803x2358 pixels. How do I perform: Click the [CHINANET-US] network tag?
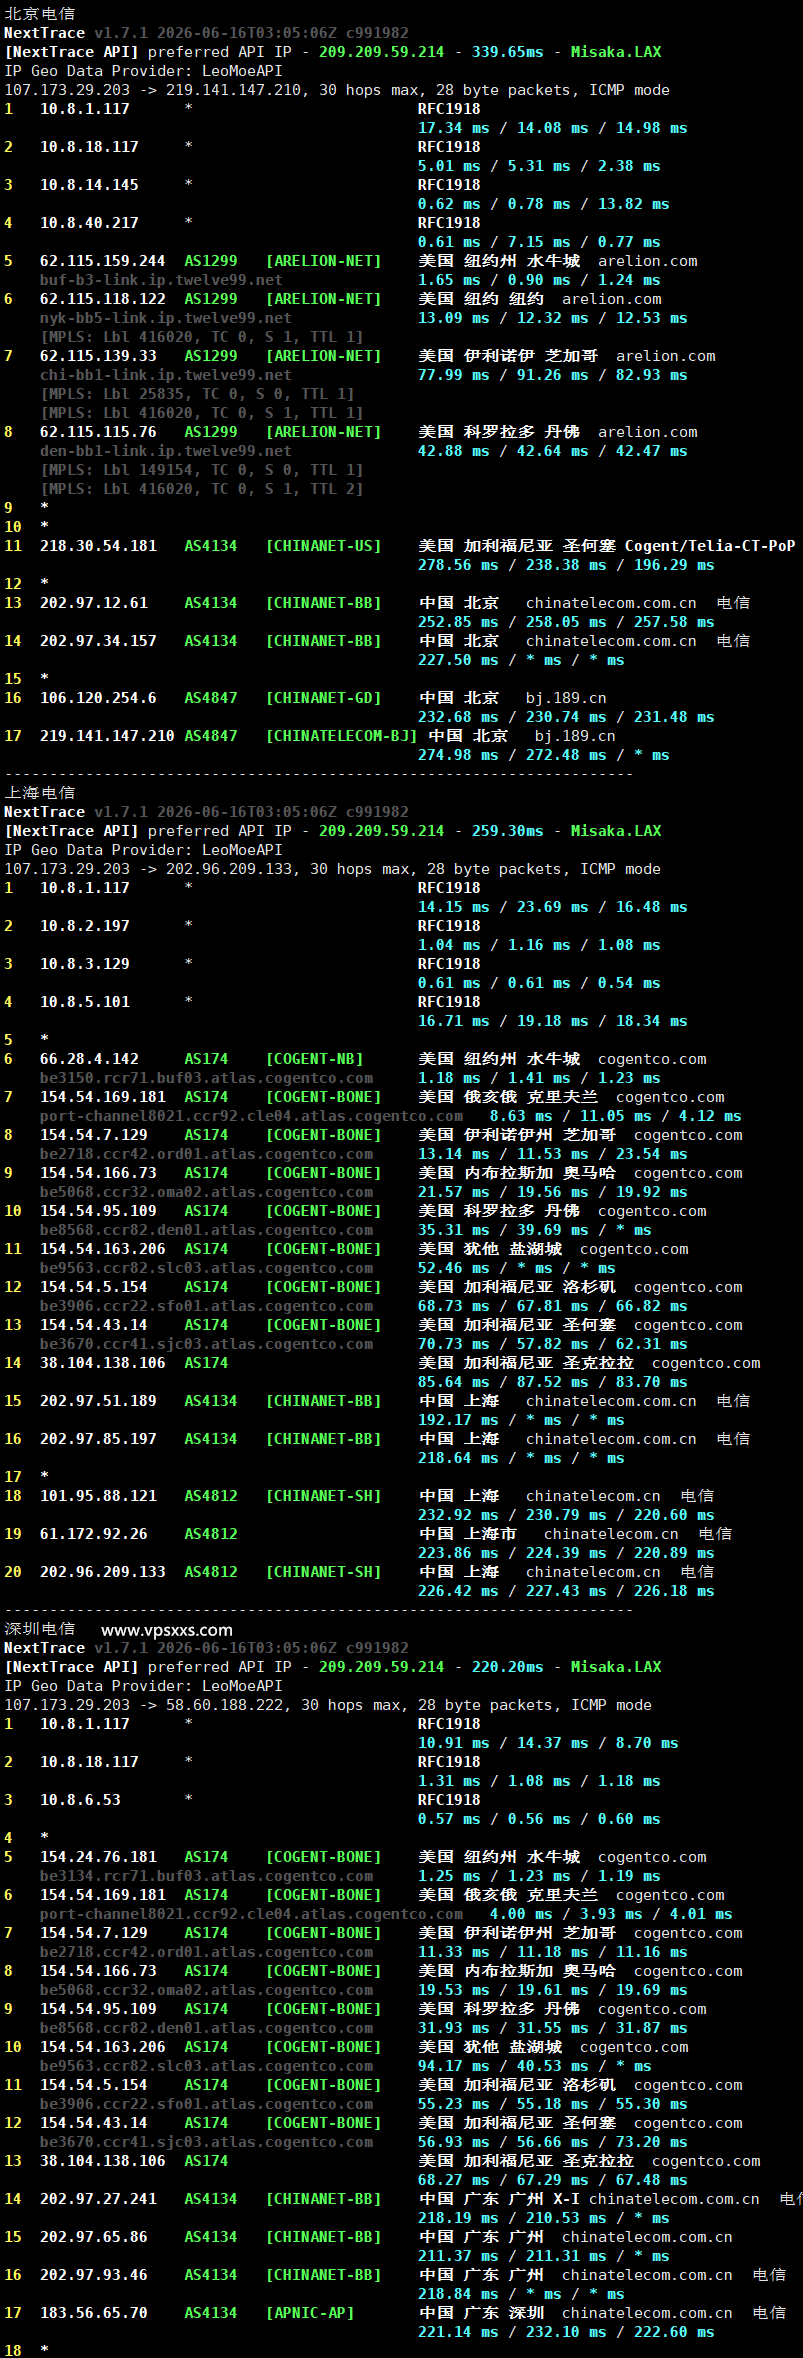point(323,545)
